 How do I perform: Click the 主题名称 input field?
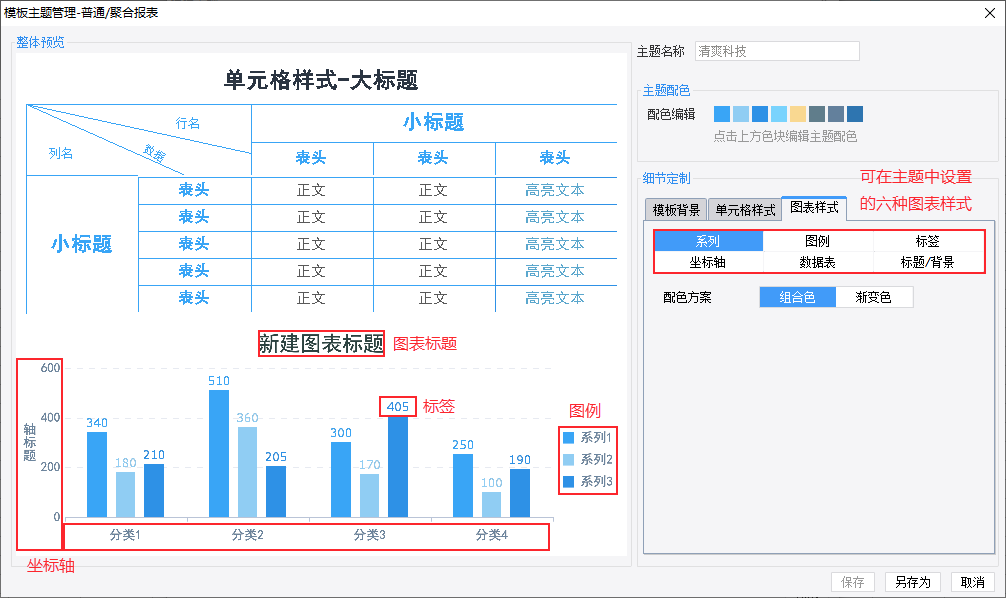(777, 51)
